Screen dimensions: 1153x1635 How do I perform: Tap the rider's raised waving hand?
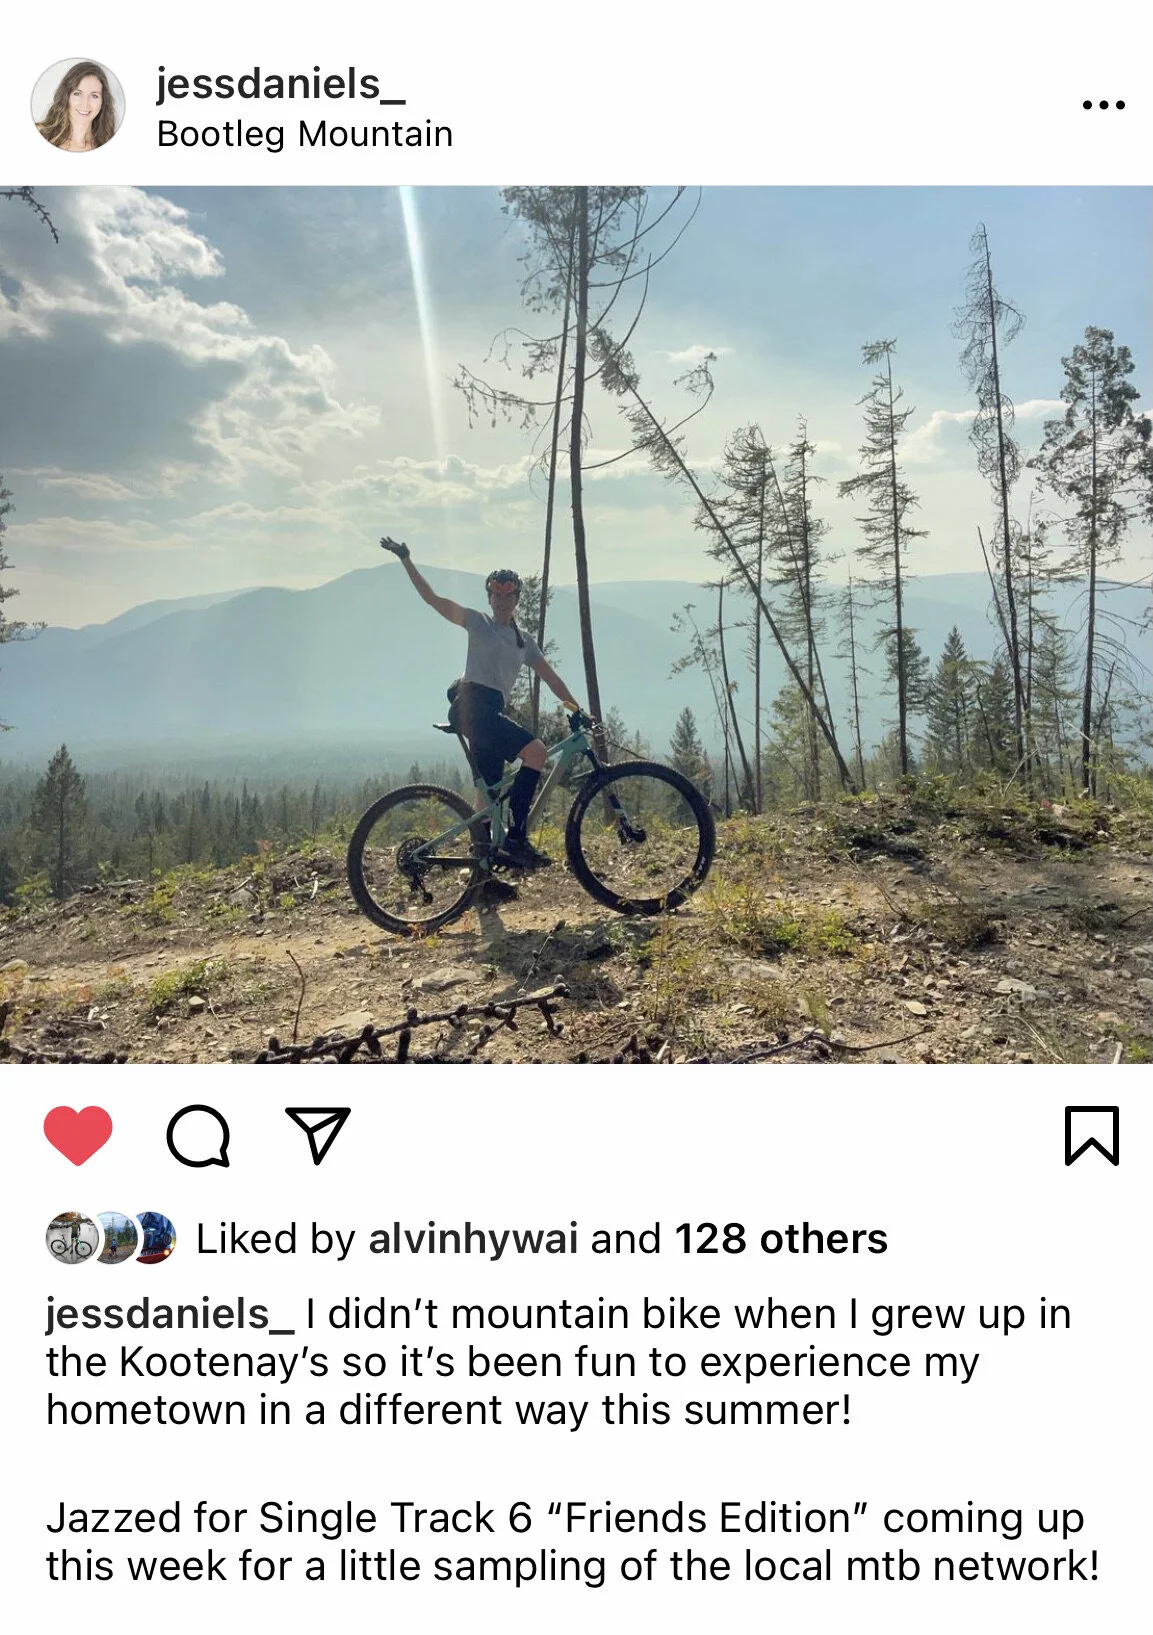coord(395,547)
